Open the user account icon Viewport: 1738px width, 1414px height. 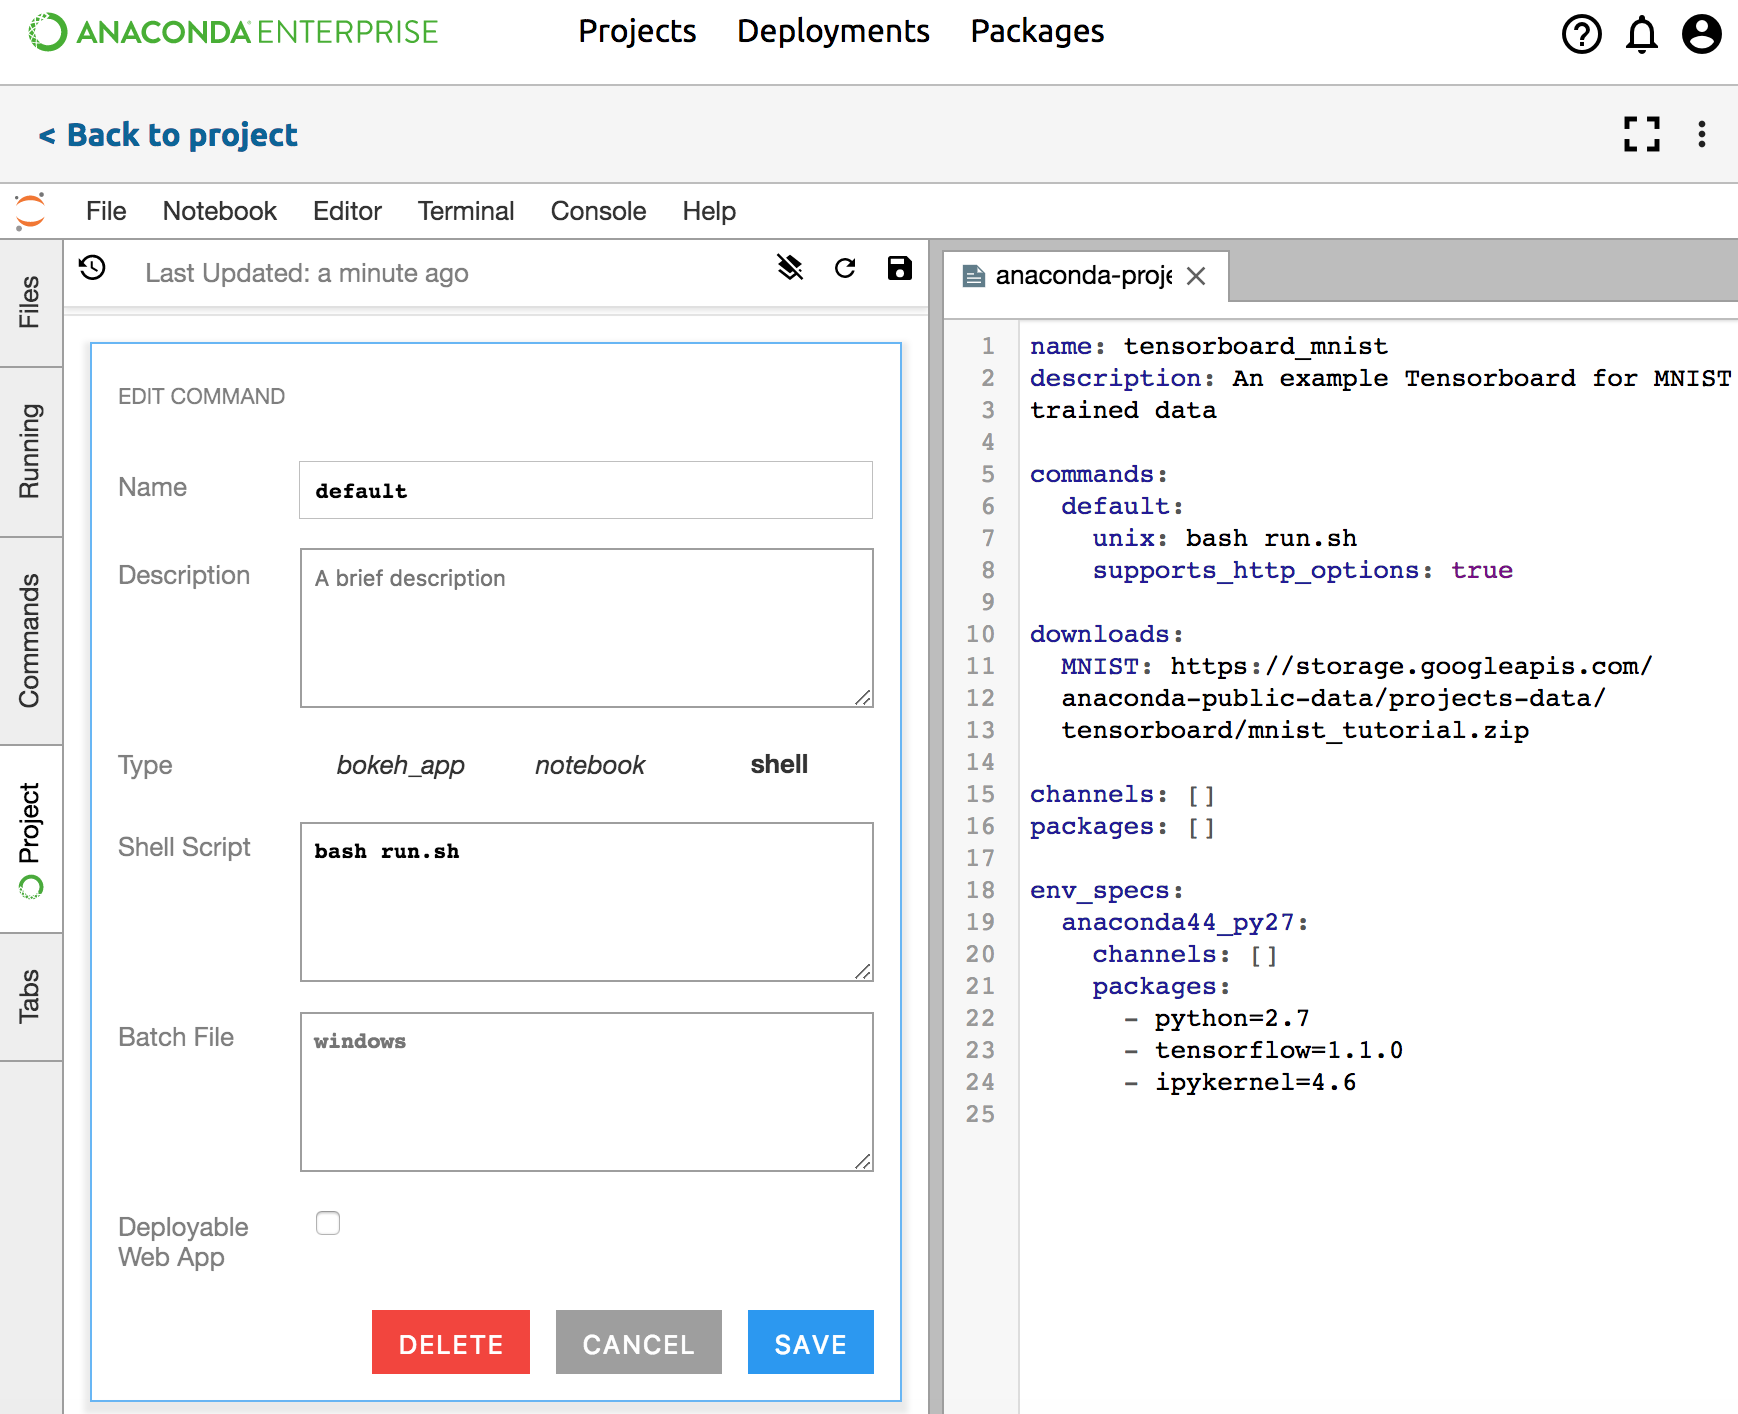pyautogui.click(x=1701, y=34)
